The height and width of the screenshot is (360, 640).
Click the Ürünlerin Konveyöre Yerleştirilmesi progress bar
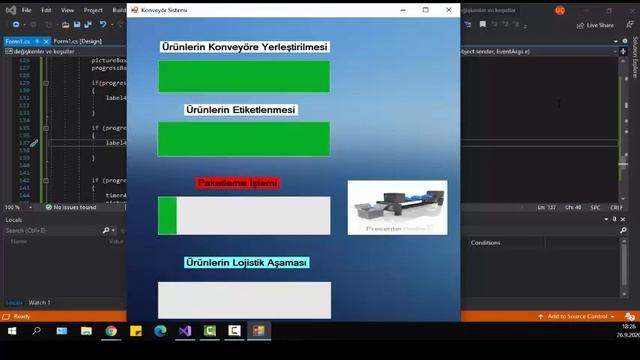click(244, 76)
